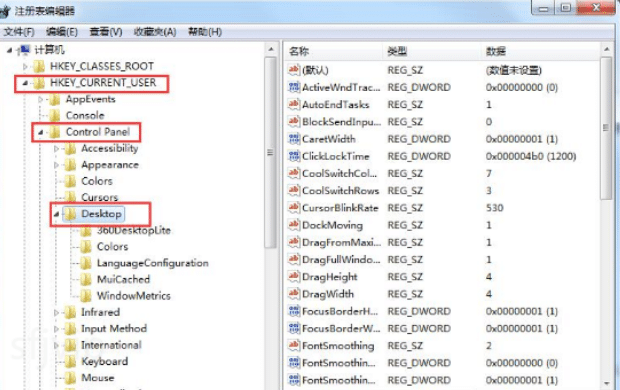Expand the AppEvents key
The image size is (620, 390).
coord(40,99)
